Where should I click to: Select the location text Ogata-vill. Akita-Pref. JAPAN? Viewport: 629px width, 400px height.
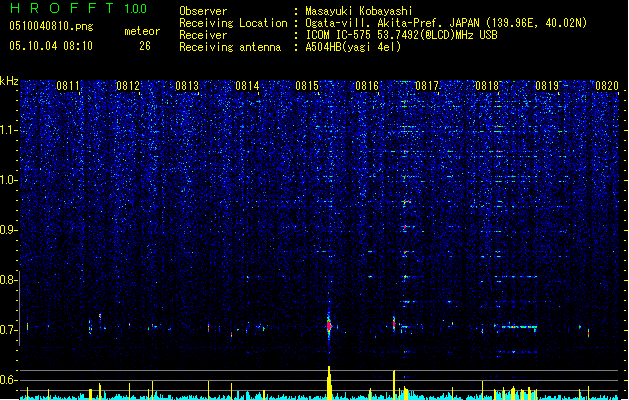[393, 23]
